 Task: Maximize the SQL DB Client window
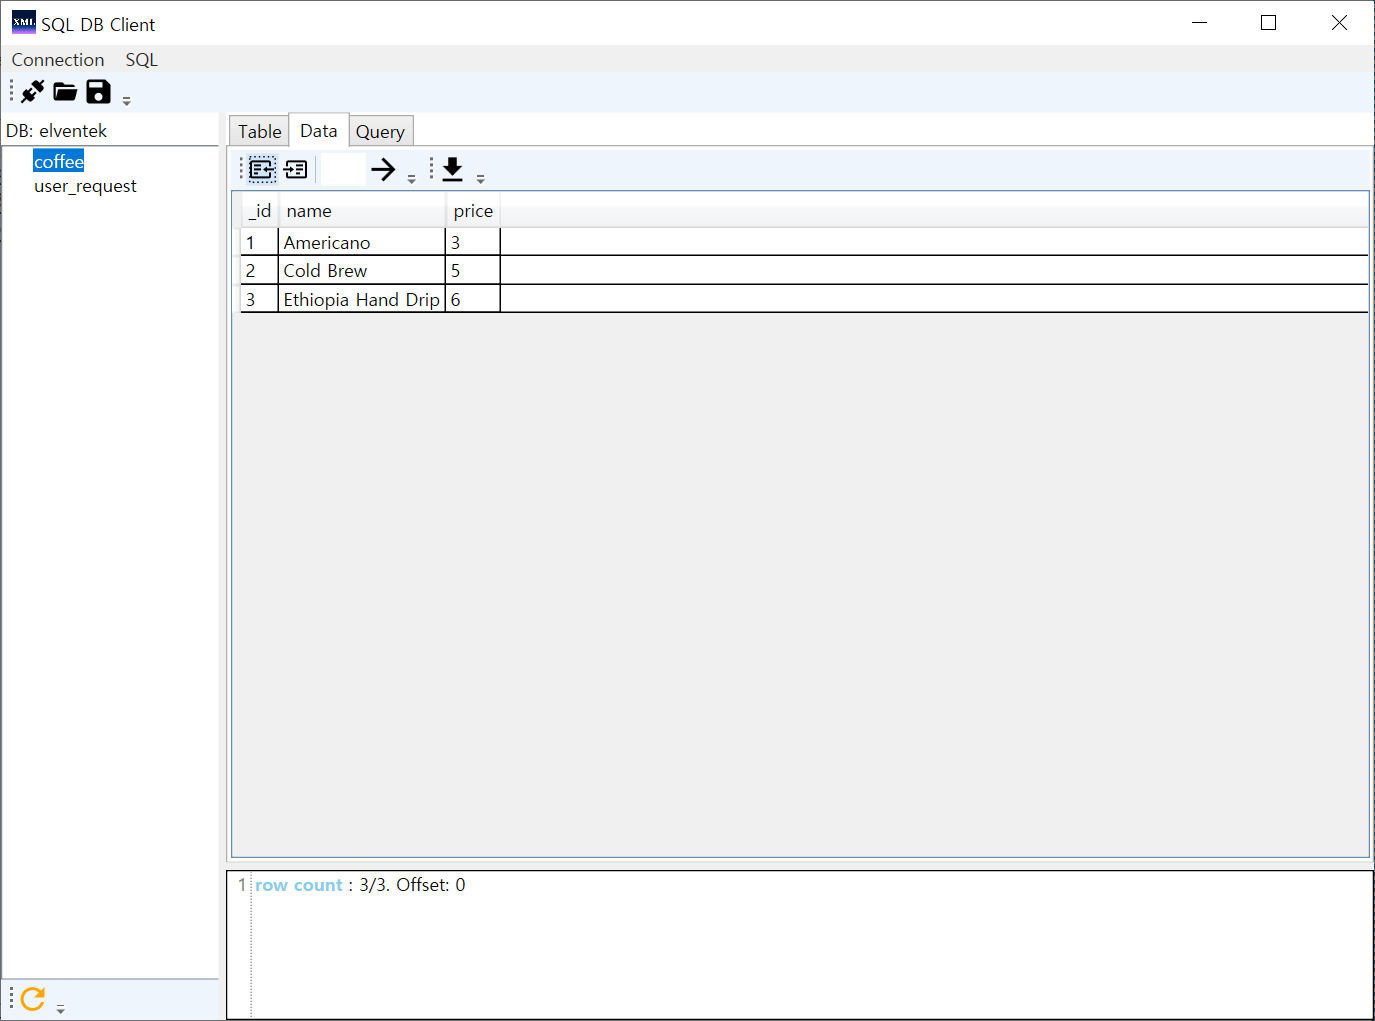[x=1269, y=23]
